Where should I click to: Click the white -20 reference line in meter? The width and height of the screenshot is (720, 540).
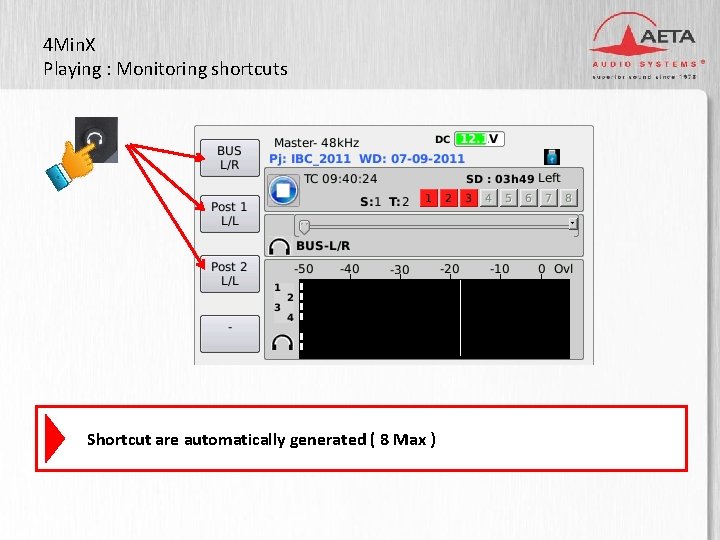[x=460, y=318]
